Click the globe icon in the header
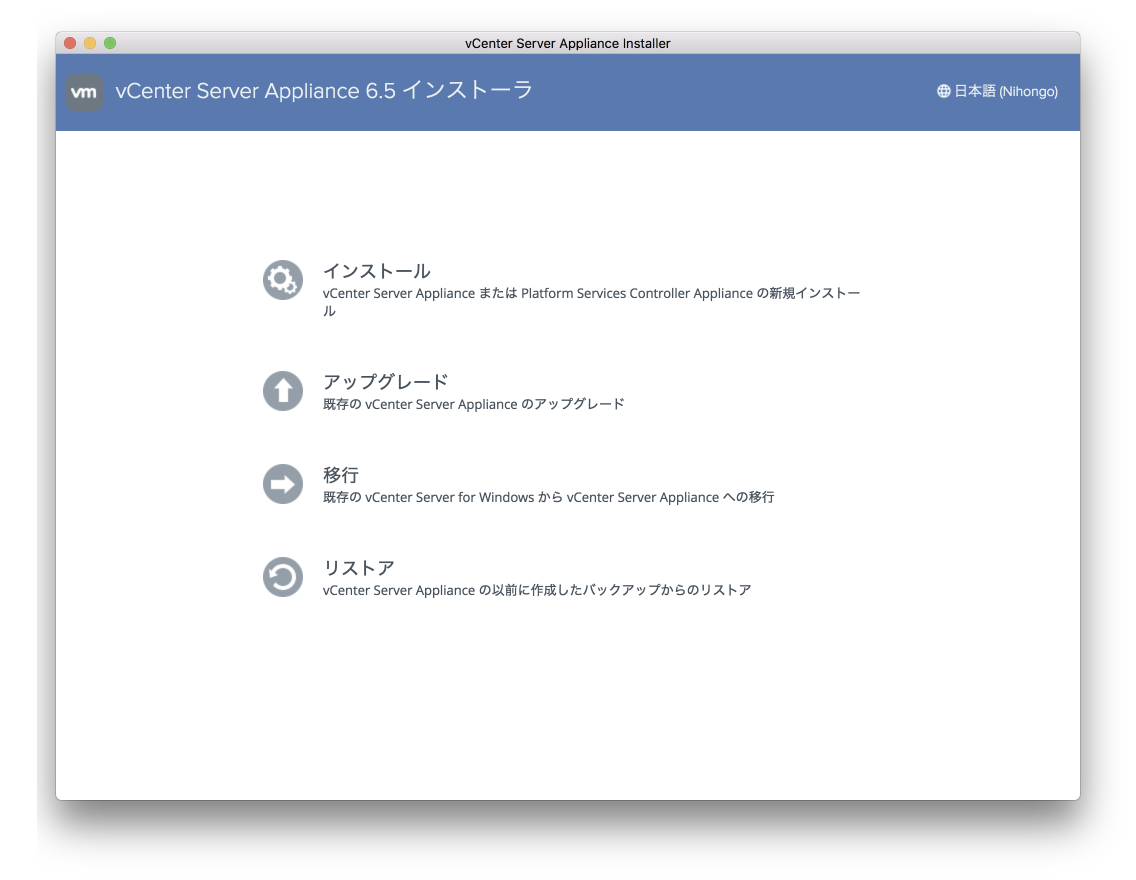The width and height of the screenshot is (1136, 880). coord(943,92)
